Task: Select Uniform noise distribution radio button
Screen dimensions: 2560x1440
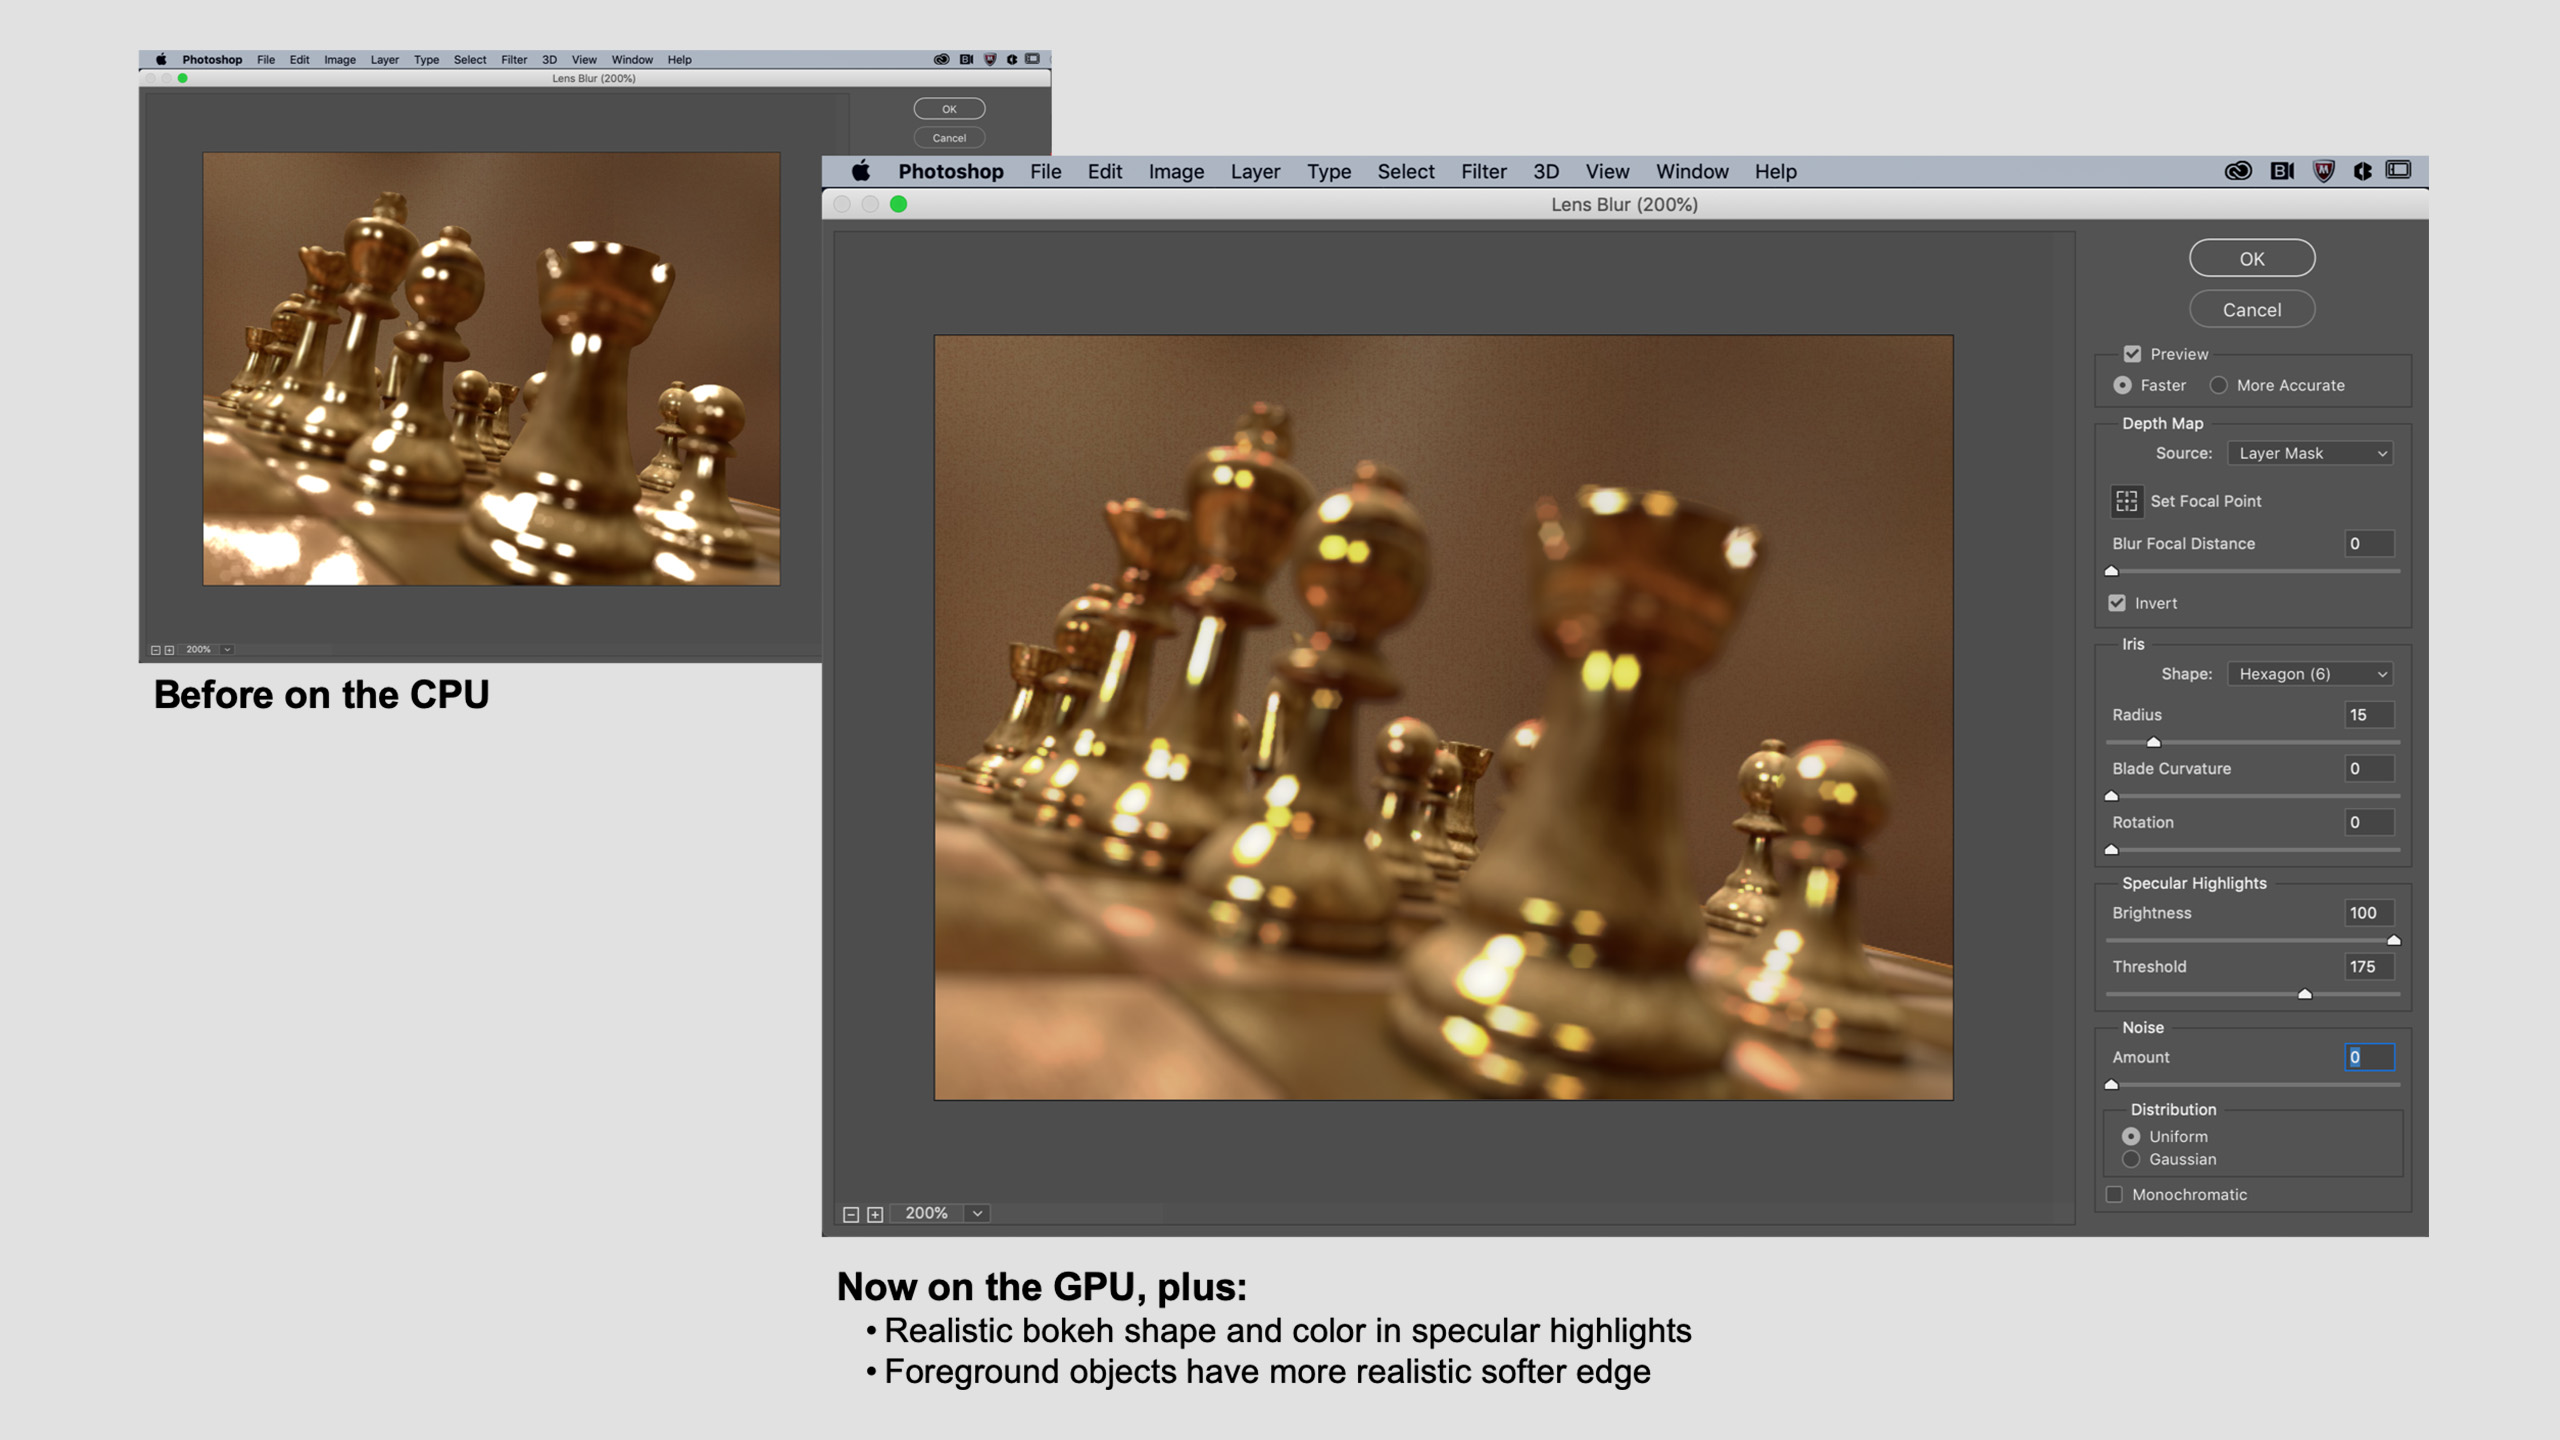Action: pyautogui.click(x=2131, y=1136)
